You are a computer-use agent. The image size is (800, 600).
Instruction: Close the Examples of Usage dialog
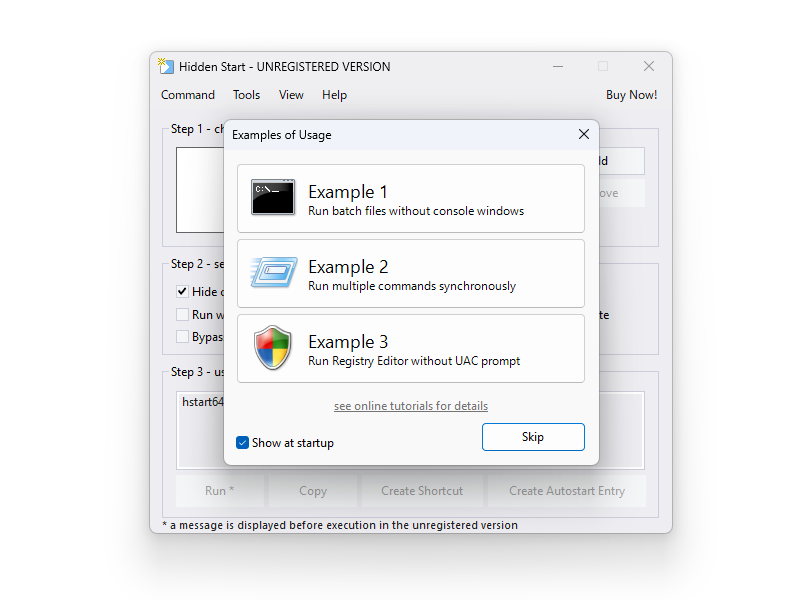(x=584, y=134)
